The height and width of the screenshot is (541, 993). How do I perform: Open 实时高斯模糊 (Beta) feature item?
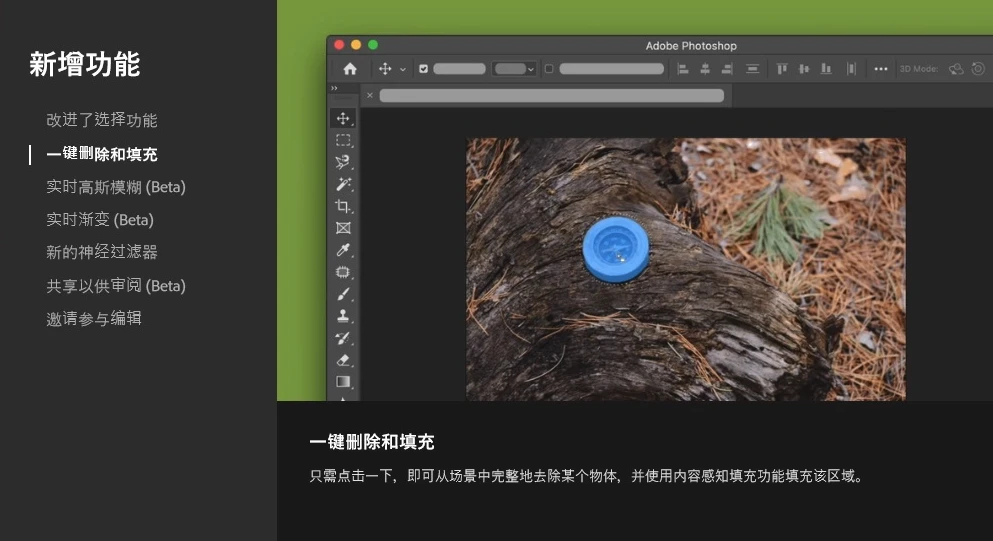pos(116,187)
